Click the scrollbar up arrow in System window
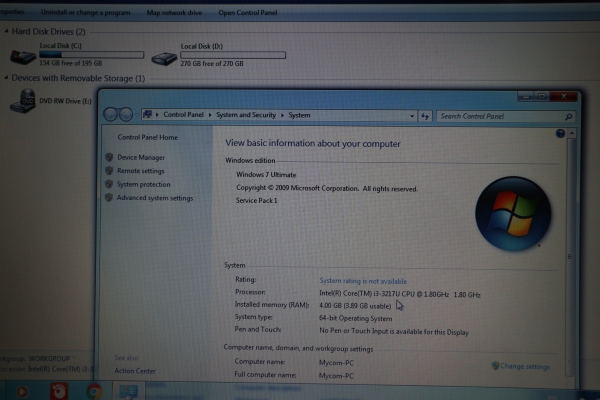This screenshot has height=400, width=600. (571, 133)
